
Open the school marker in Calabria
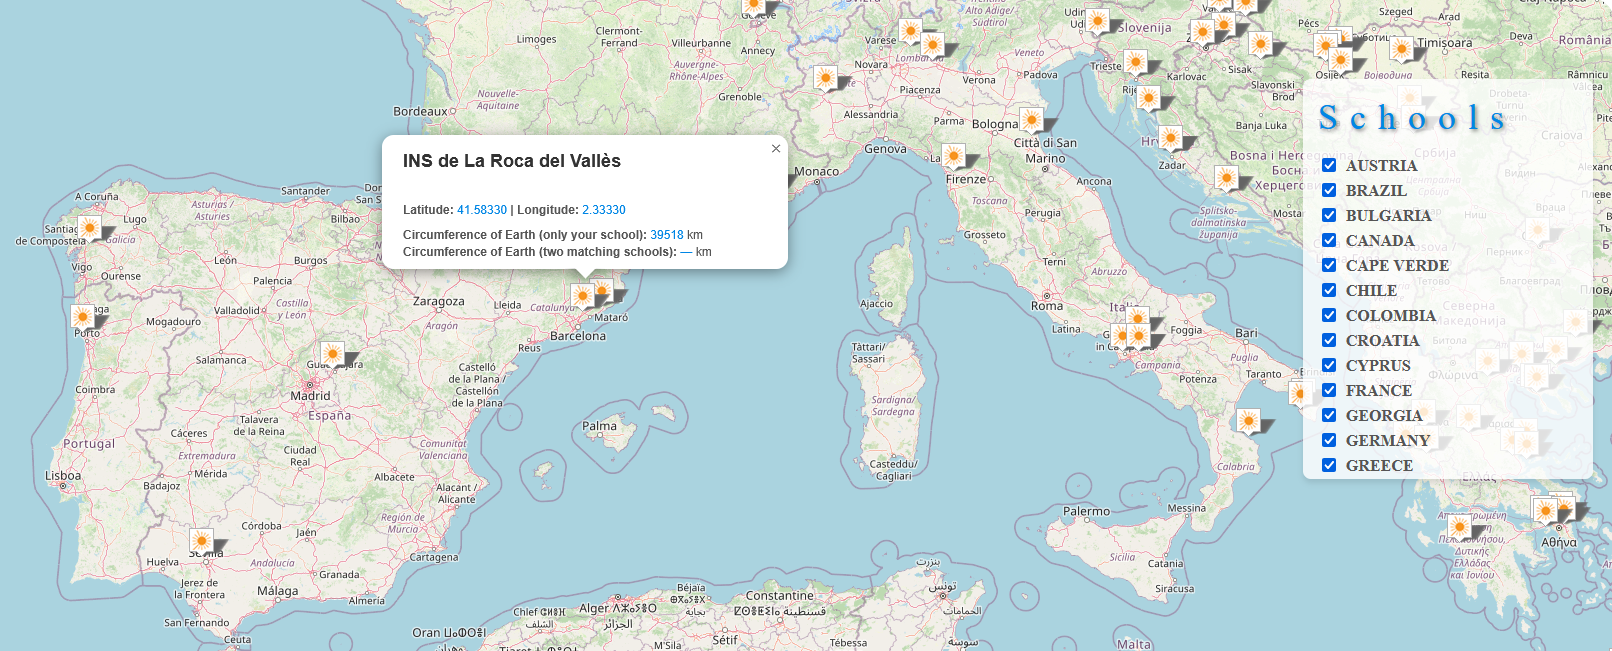coord(1248,421)
